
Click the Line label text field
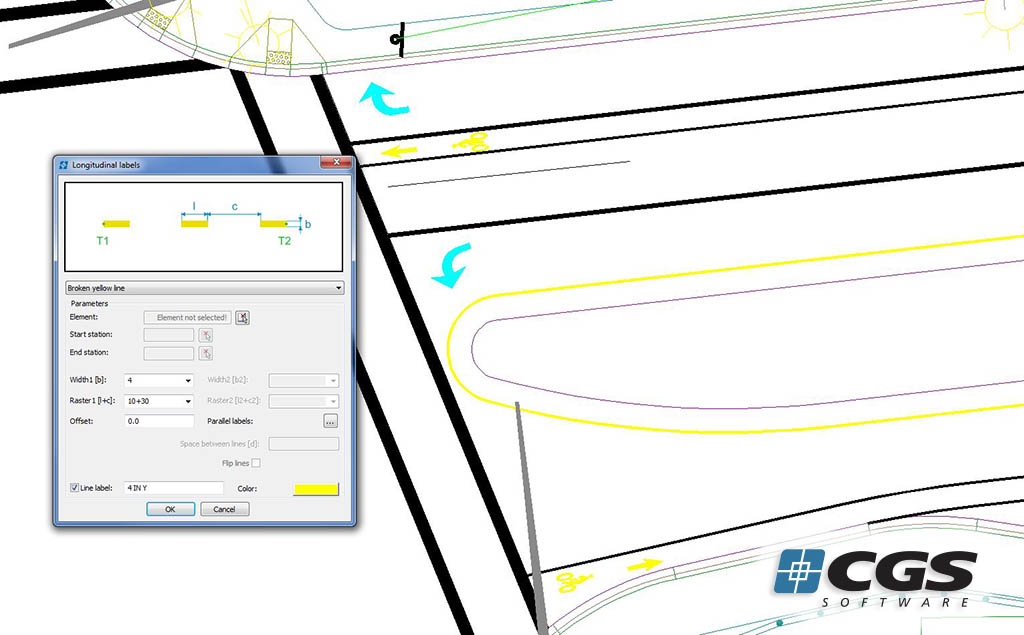tap(174, 488)
